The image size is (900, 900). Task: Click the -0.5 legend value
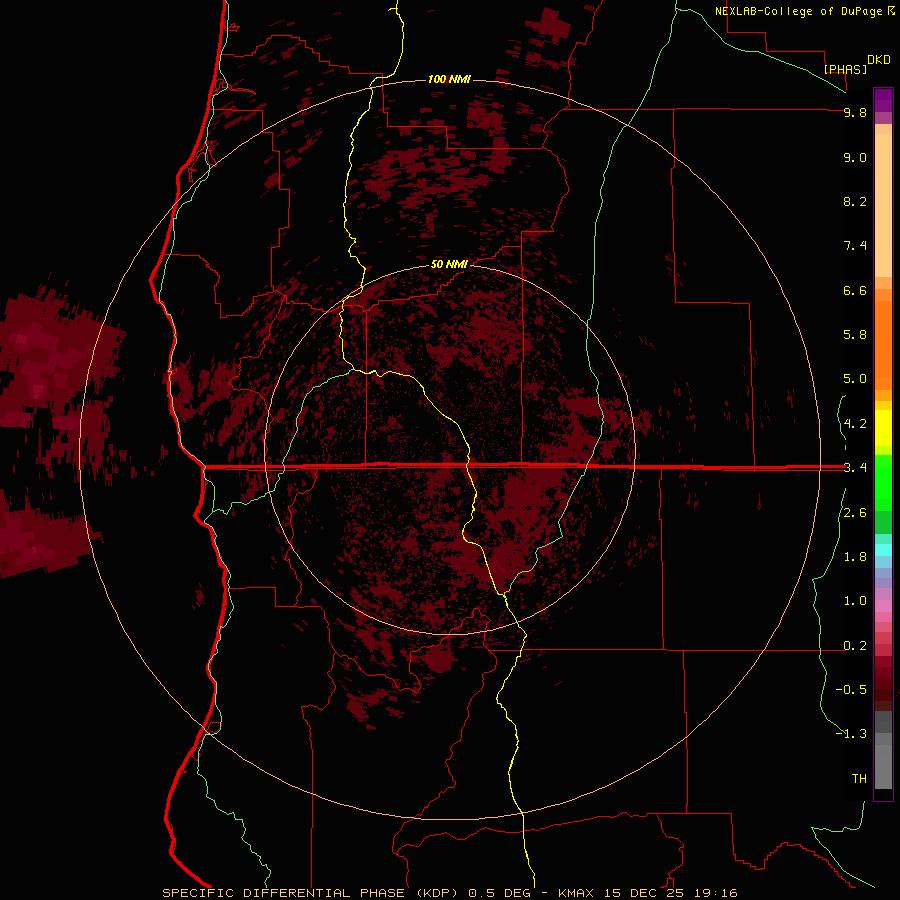[x=851, y=690]
